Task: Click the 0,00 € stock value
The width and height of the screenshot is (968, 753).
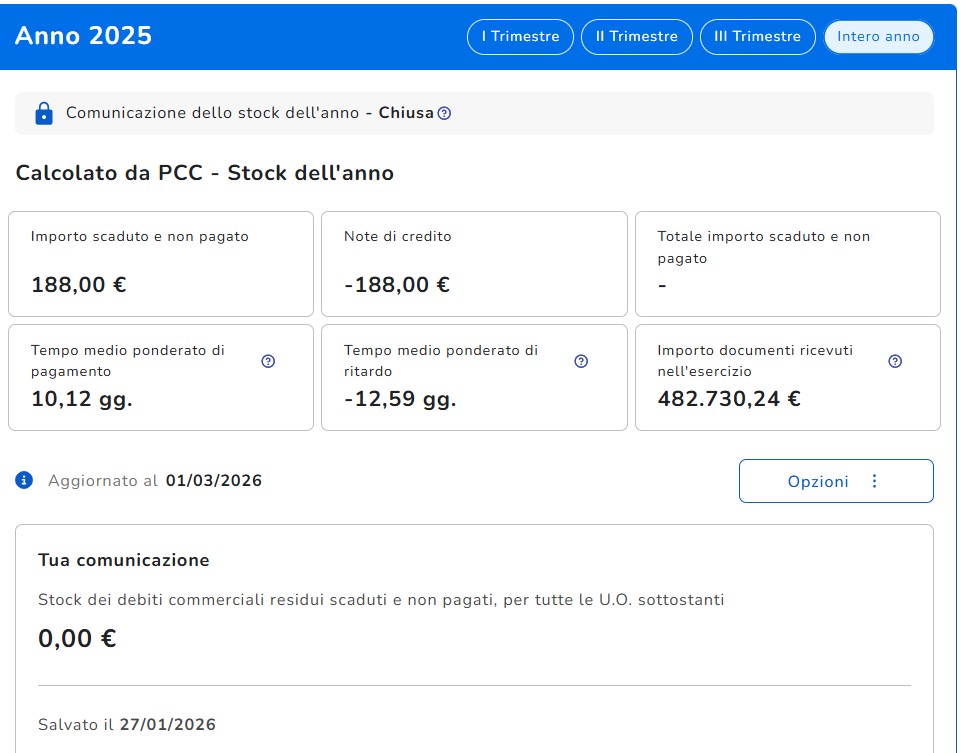Action: (77, 638)
